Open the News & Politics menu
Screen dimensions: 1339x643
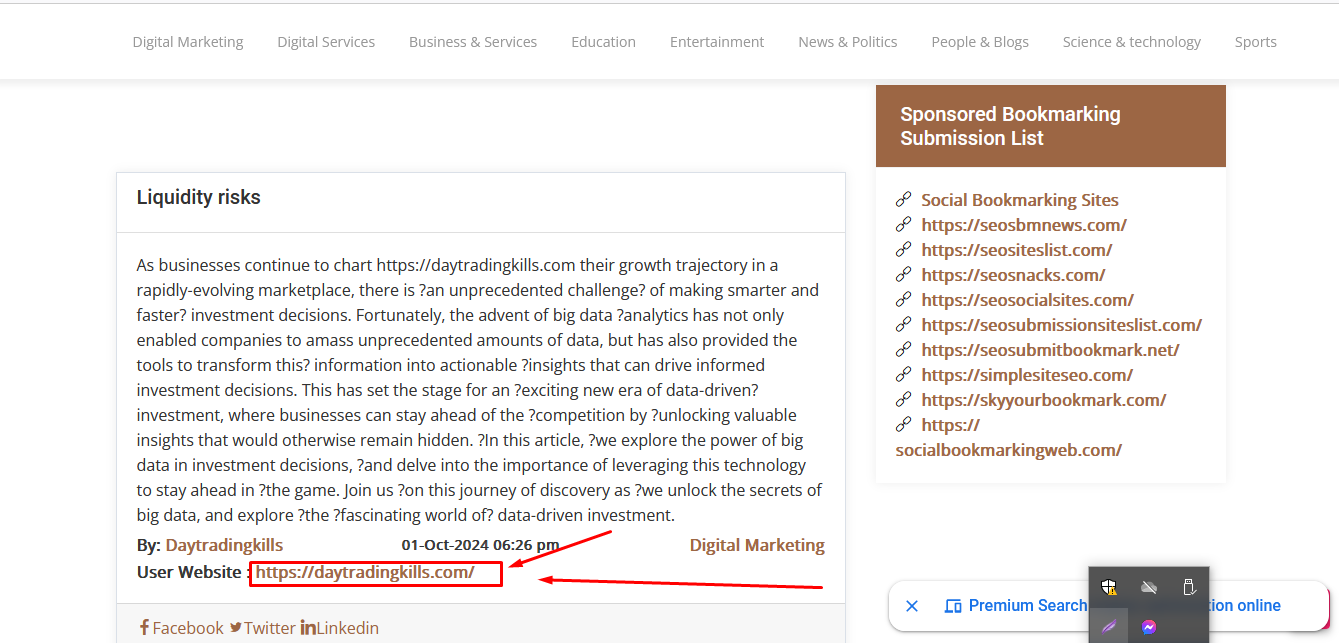click(848, 42)
